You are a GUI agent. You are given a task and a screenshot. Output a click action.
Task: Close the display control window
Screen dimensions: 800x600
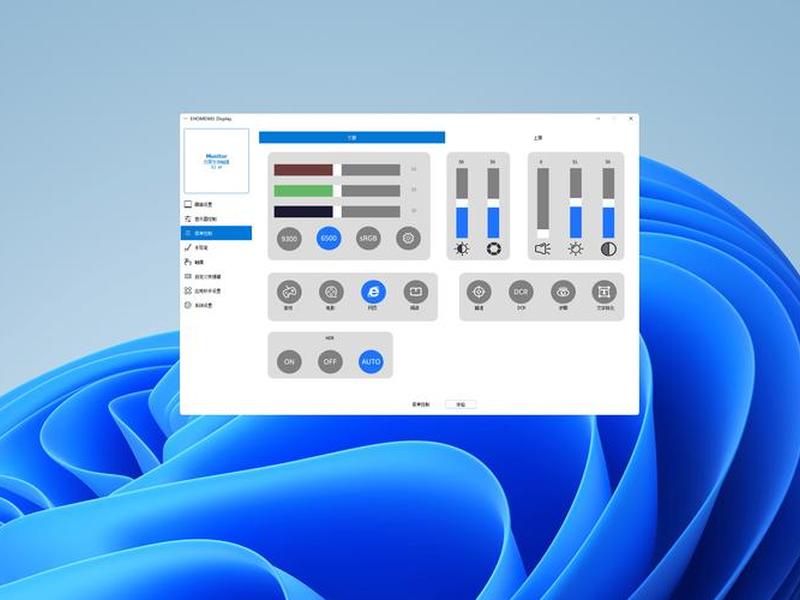point(631,118)
